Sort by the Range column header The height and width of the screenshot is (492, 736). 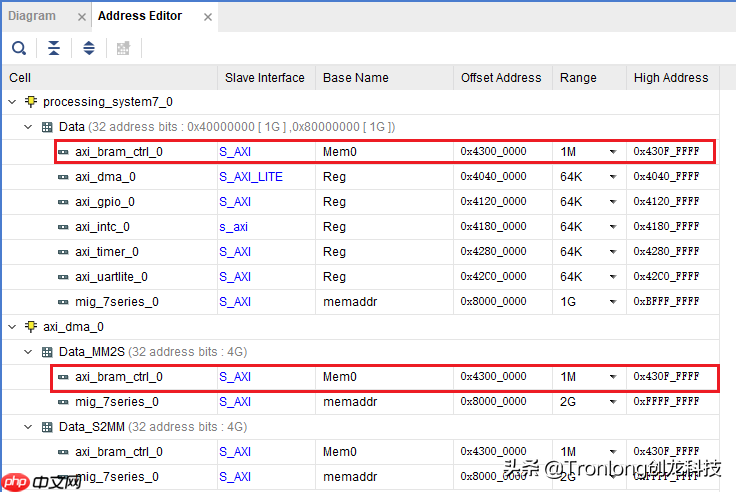click(590, 77)
